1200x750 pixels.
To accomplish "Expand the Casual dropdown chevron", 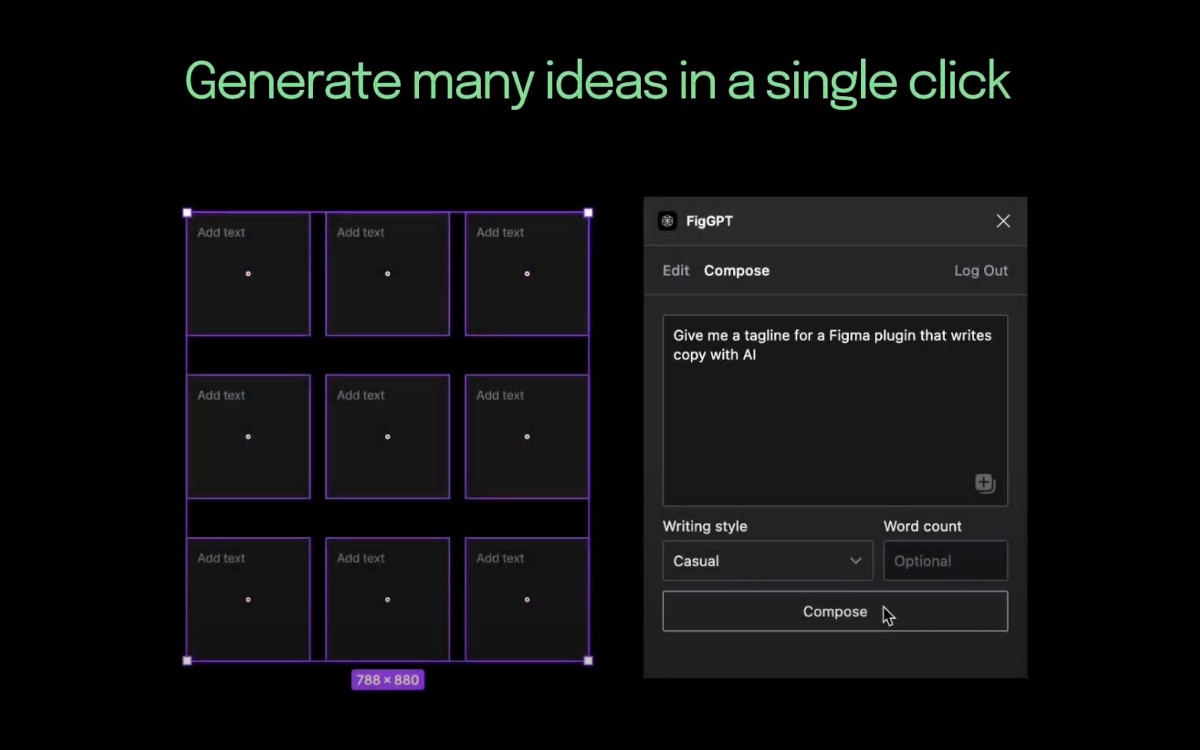I will pyautogui.click(x=856, y=561).
